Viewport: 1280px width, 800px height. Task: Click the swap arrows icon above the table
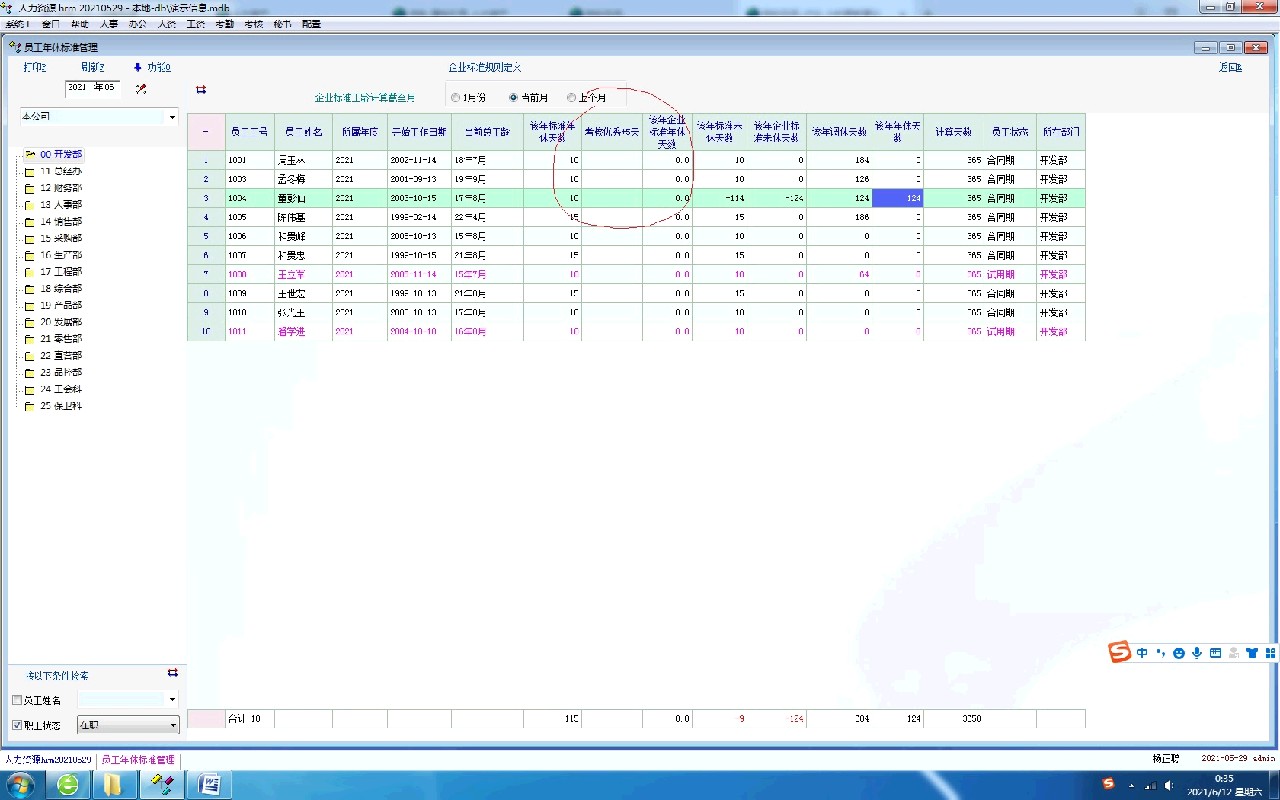201,89
